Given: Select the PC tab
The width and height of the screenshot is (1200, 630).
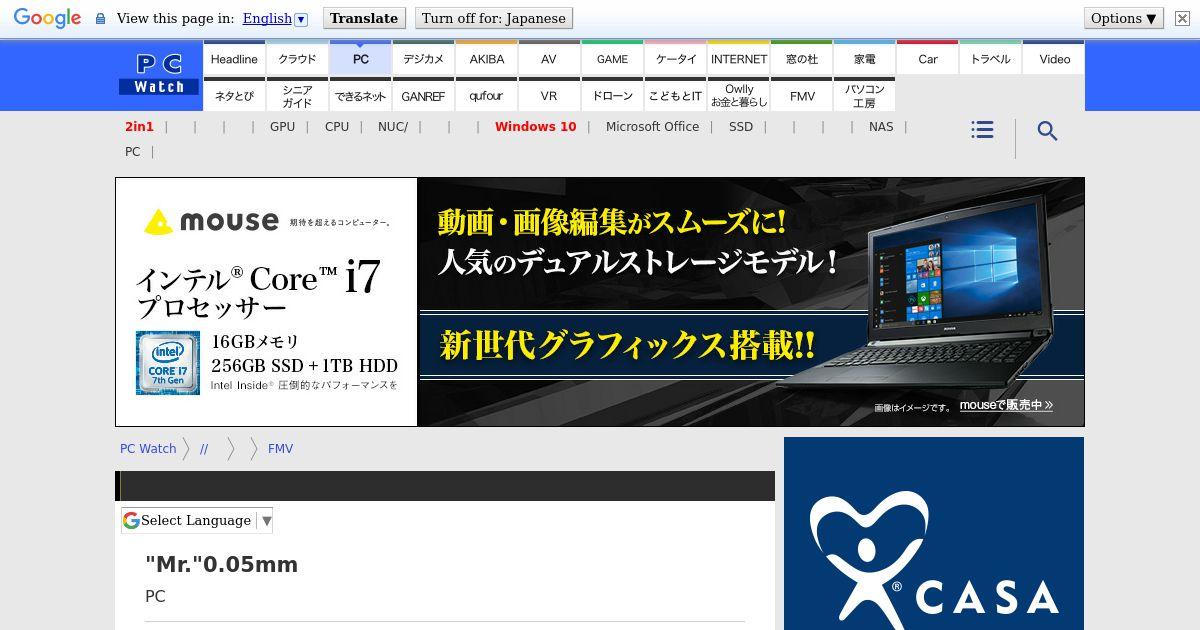Looking at the screenshot, I should 360,58.
